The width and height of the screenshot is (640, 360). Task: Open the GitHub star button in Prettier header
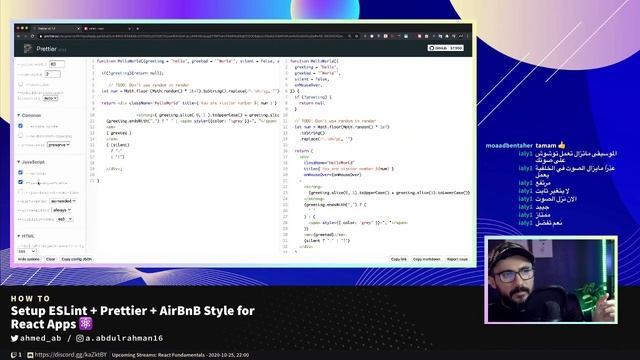446,48
